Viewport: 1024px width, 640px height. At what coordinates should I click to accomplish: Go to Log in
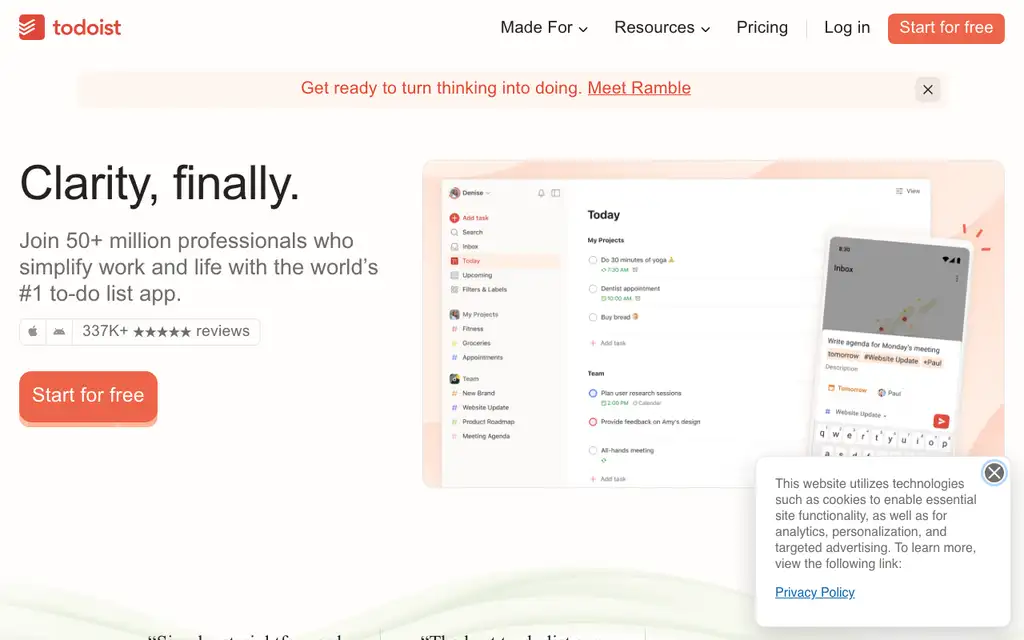click(x=846, y=27)
